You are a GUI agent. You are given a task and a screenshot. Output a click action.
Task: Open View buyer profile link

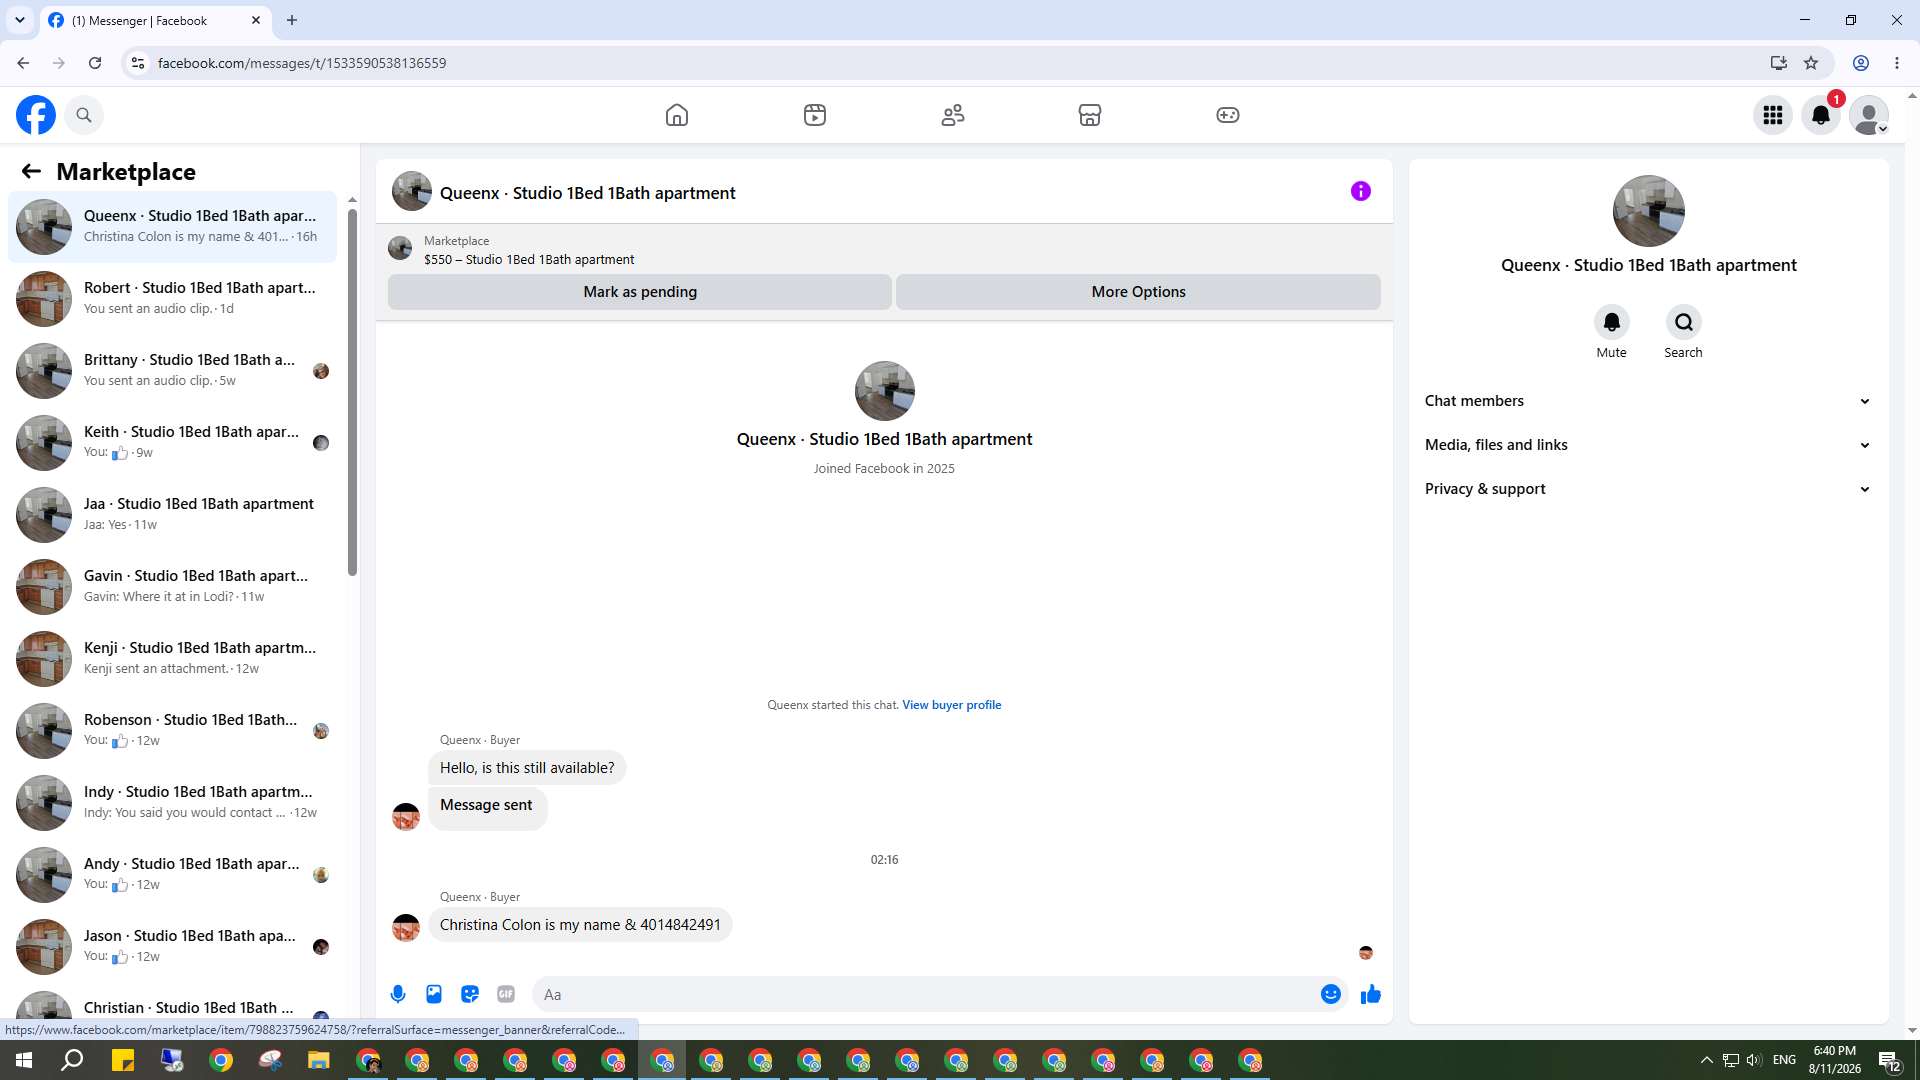951,705
